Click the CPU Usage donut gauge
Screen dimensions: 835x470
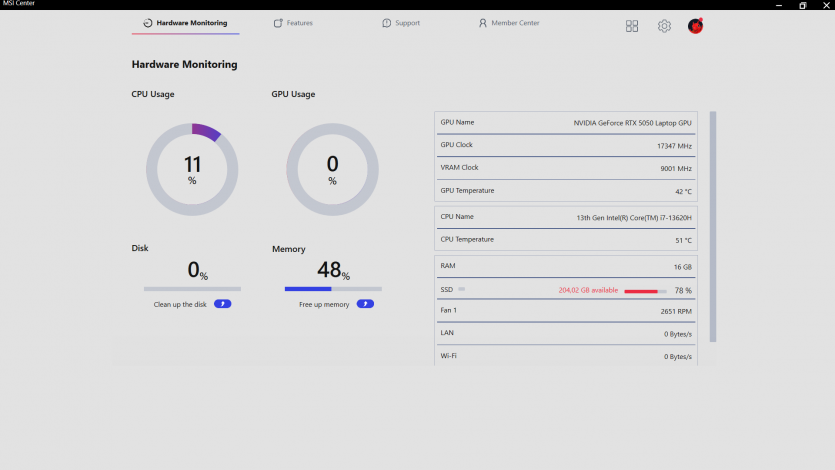pyautogui.click(x=192, y=169)
